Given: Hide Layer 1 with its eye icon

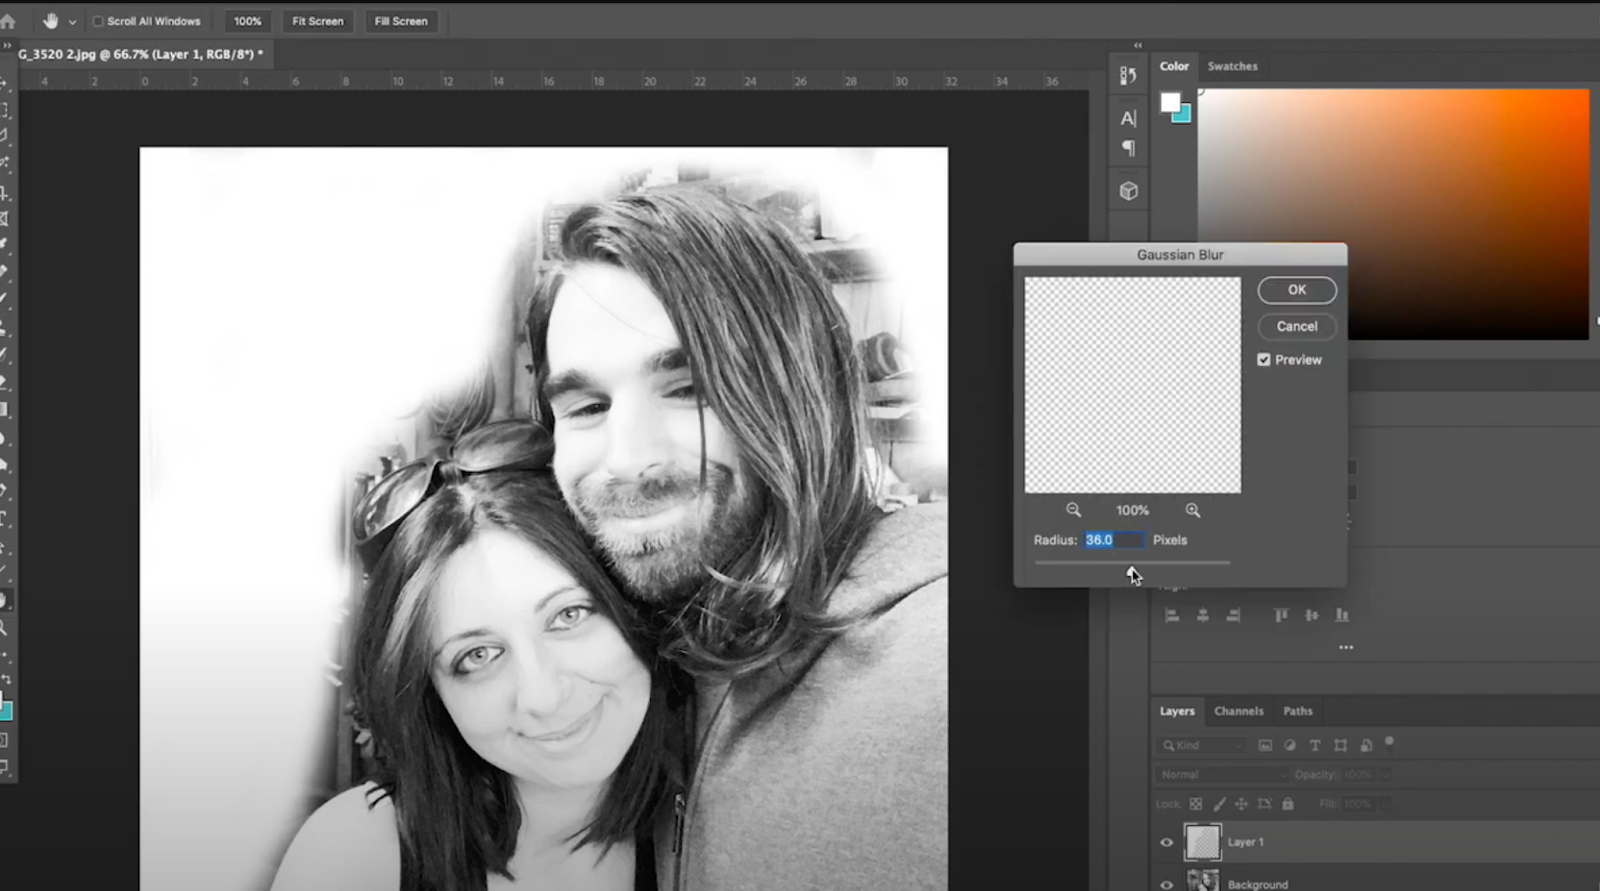Looking at the screenshot, I should click(1166, 842).
